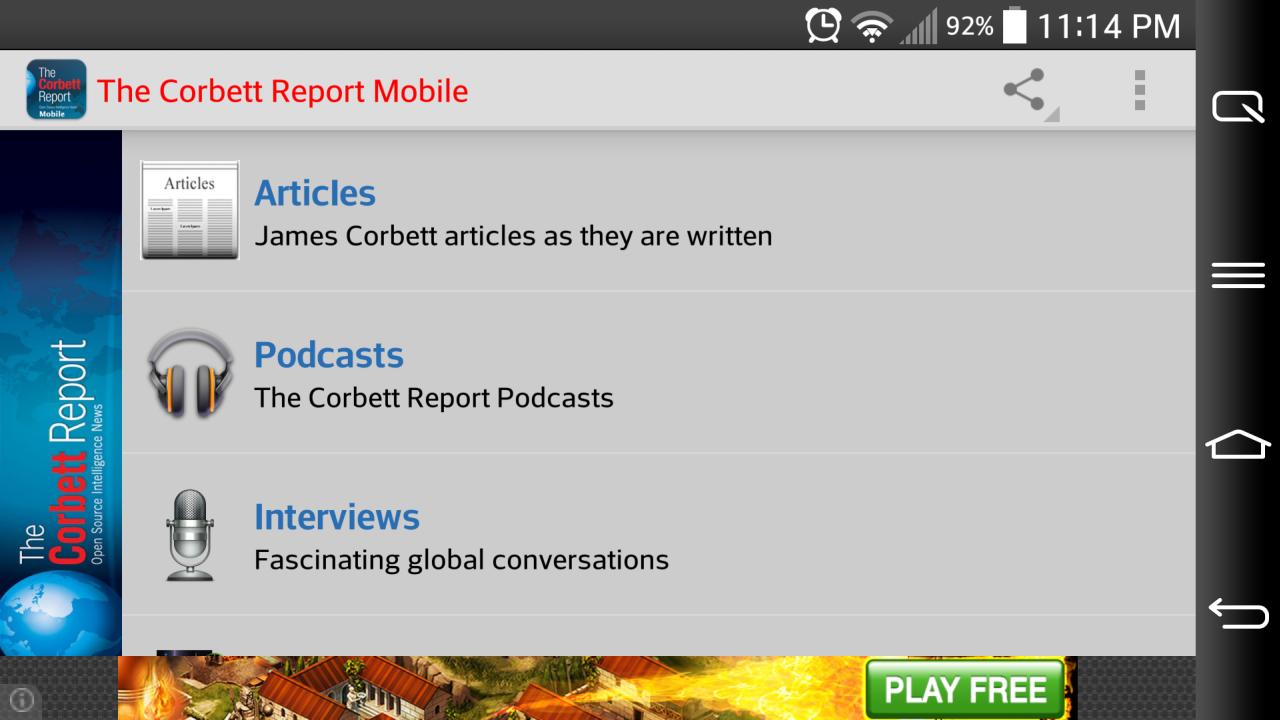Viewport: 1280px width, 720px height.
Task: Tap The Corbett Report sidebar banner
Action: tap(61, 393)
